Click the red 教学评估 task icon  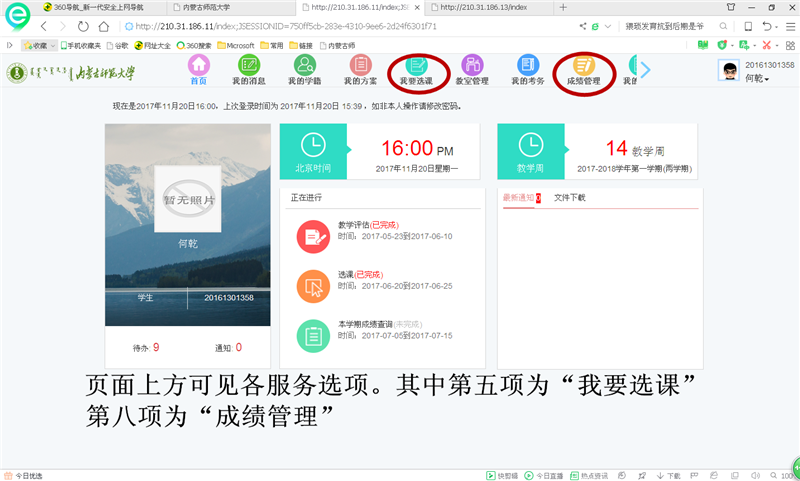click(313, 236)
